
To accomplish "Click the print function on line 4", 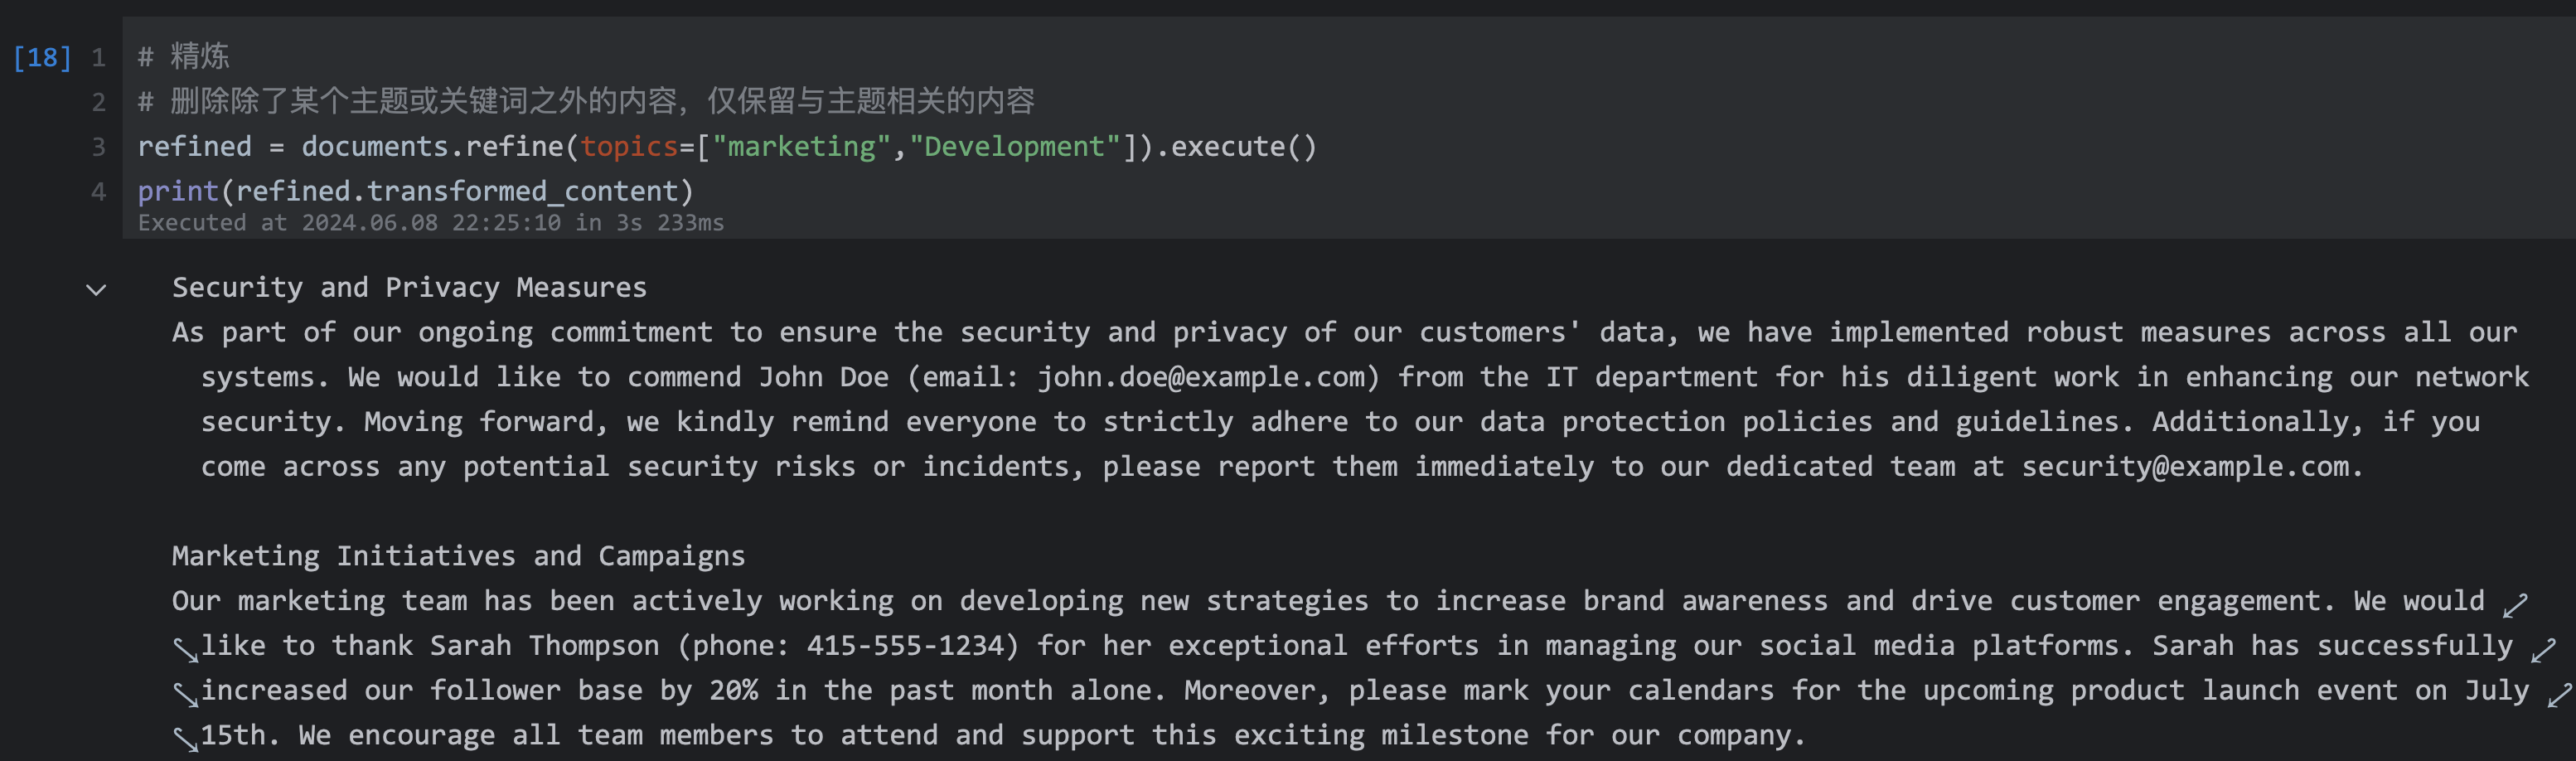I will (178, 191).
